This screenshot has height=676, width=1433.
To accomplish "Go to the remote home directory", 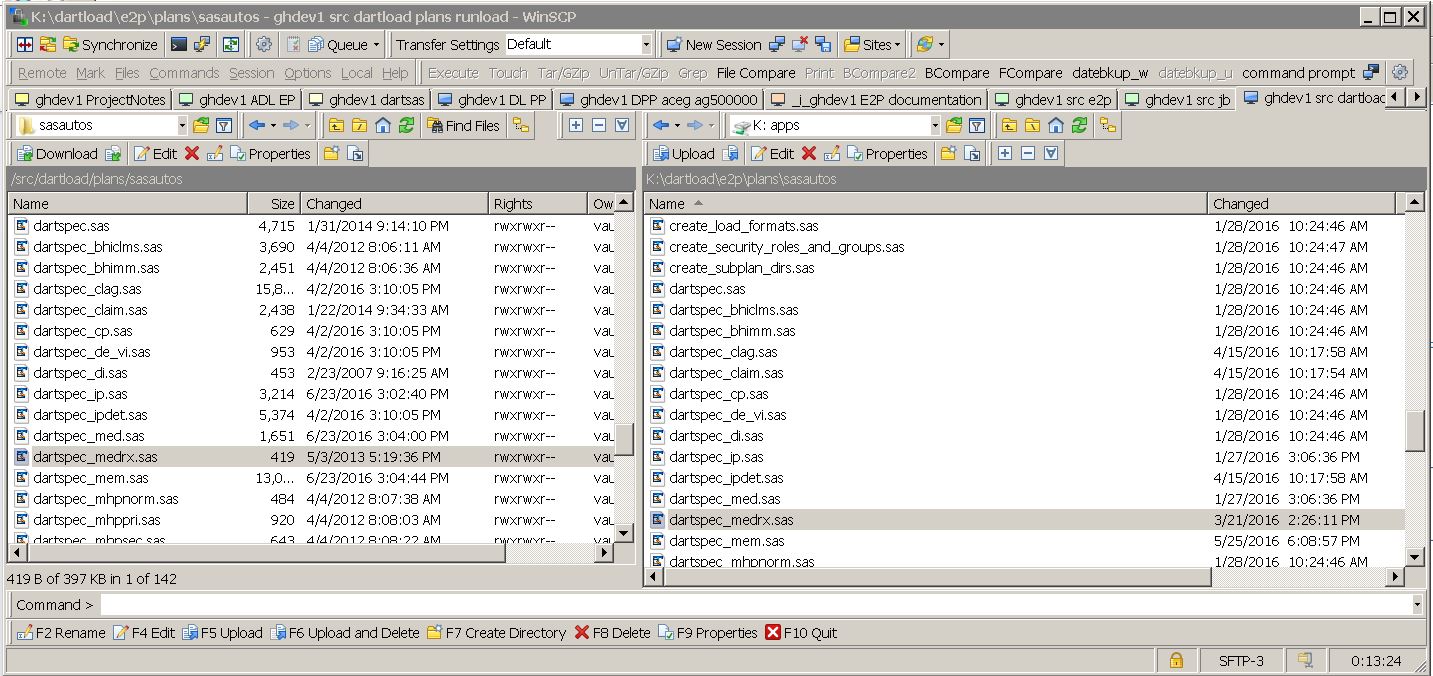I will (x=382, y=126).
